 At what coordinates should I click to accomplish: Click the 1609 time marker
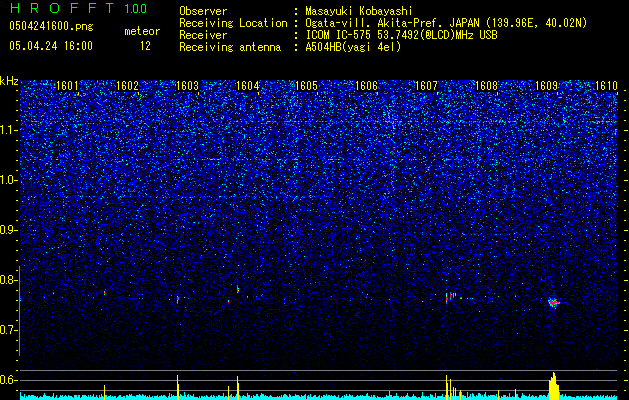tap(546, 86)
